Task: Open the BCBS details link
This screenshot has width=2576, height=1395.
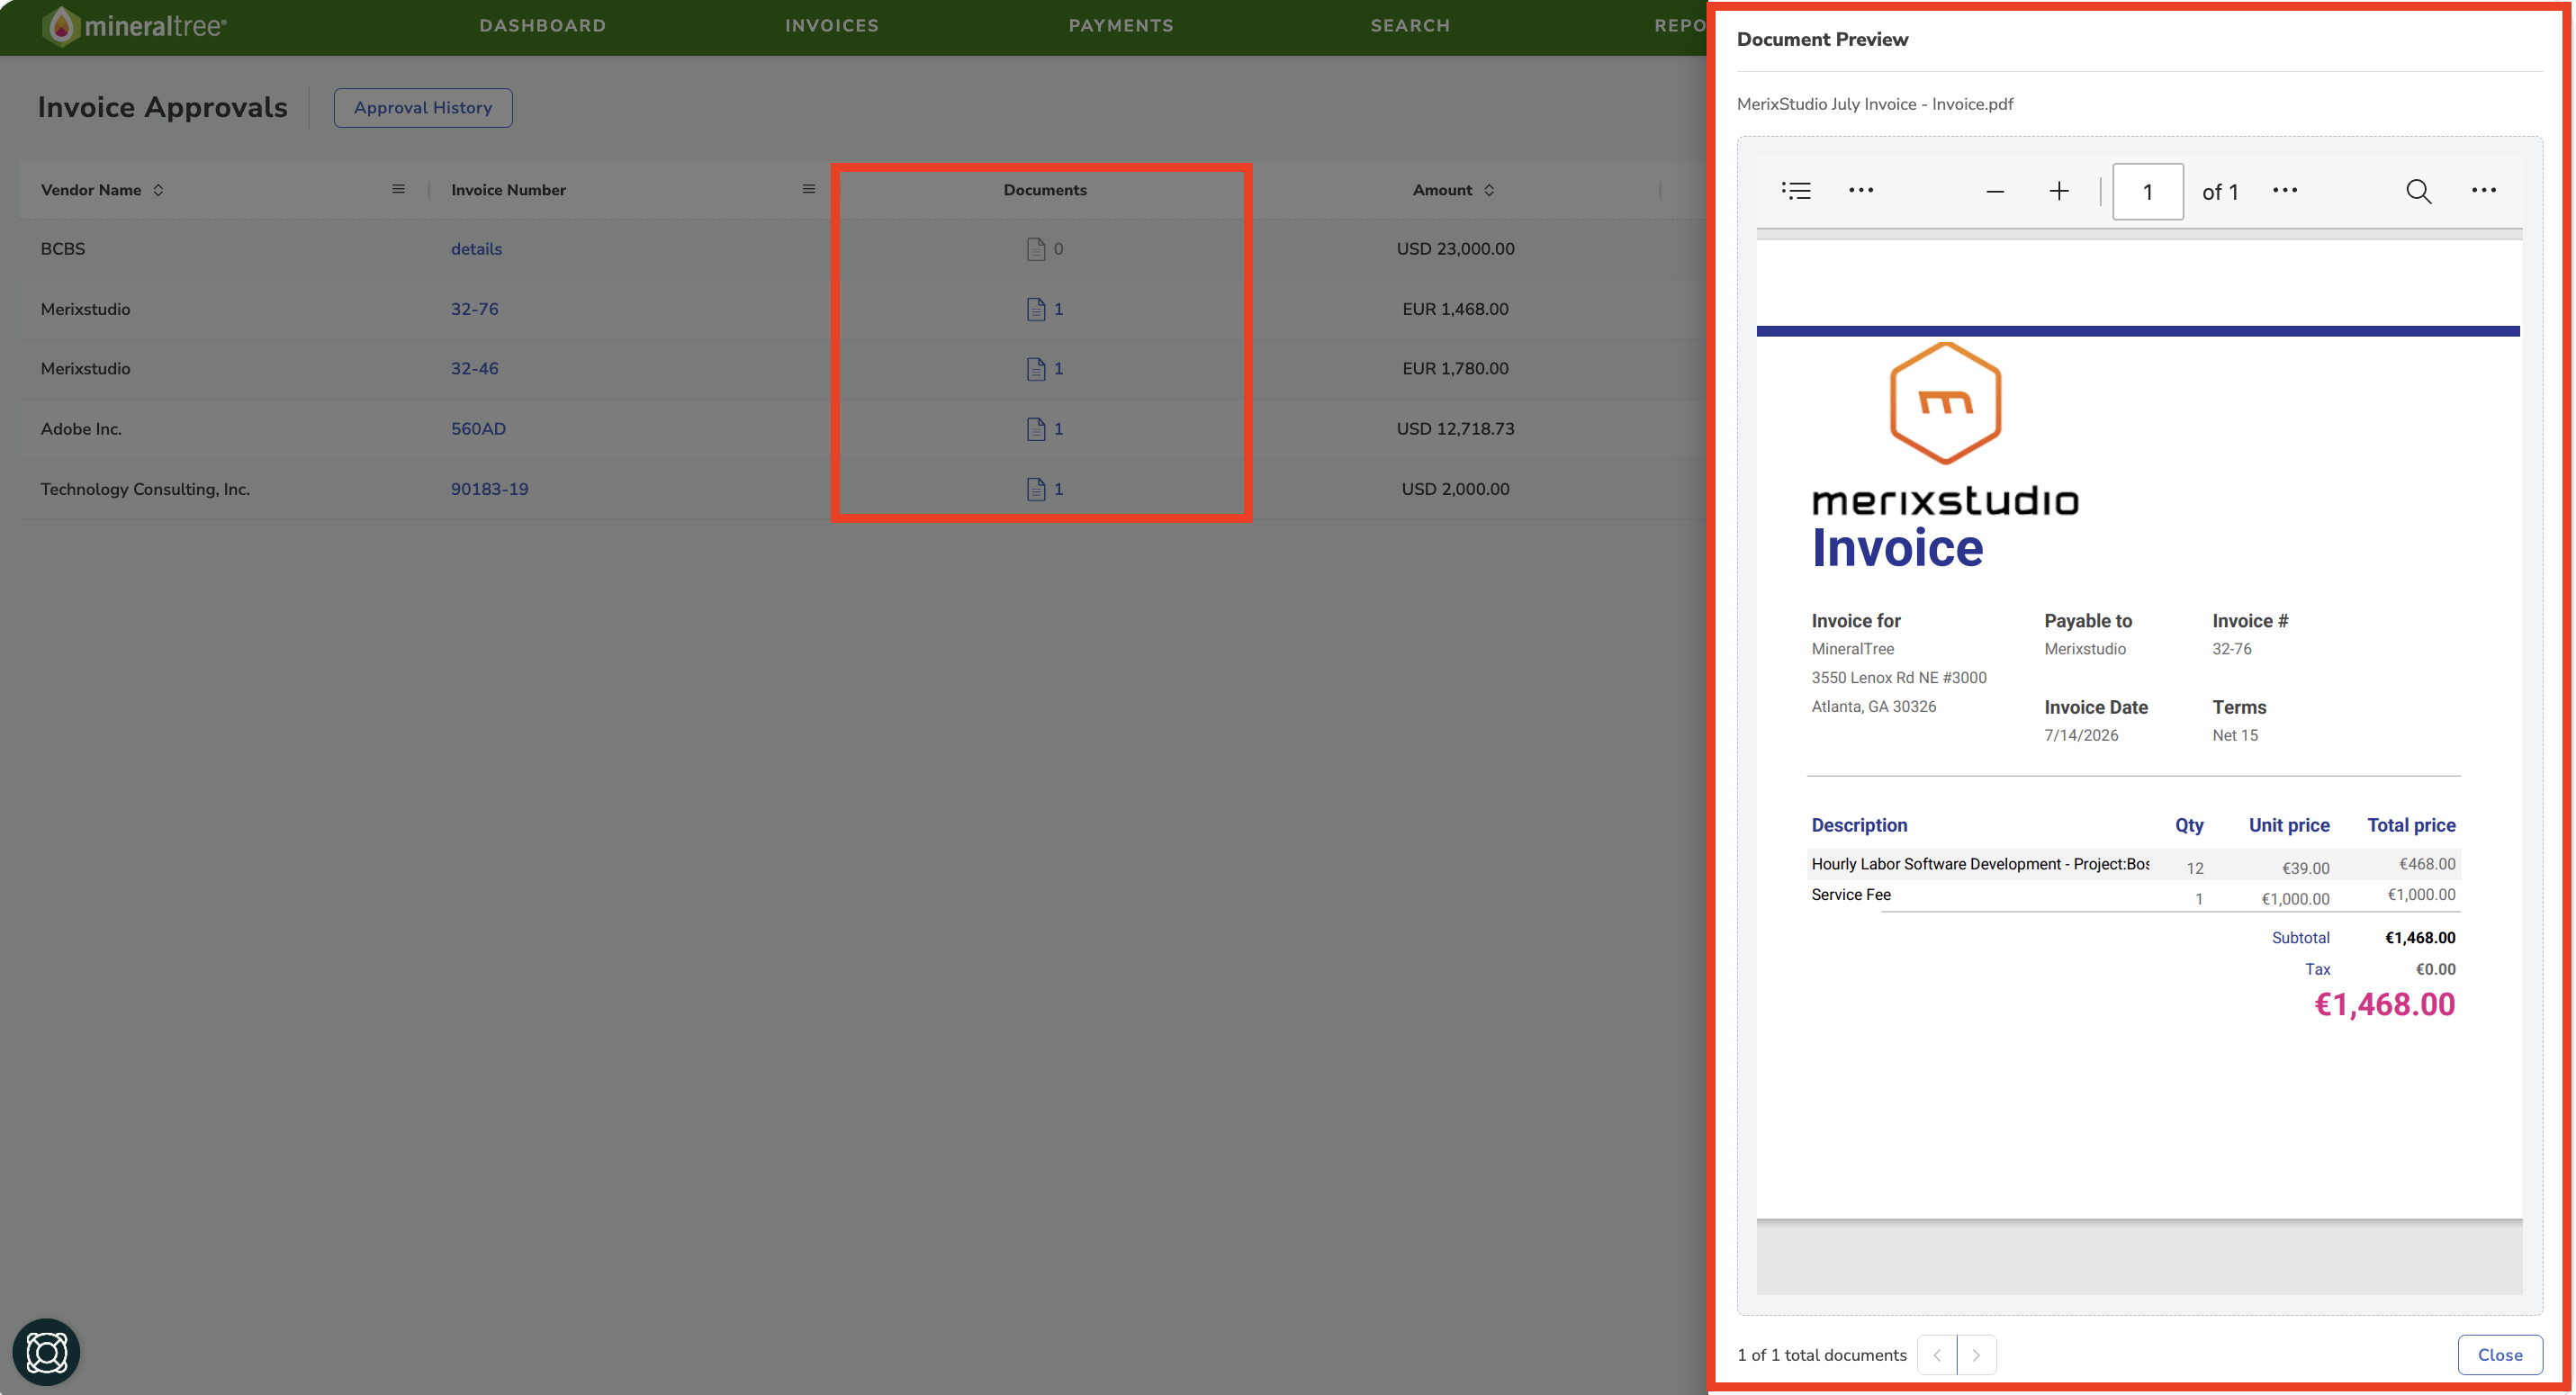Action: pos(476,249)
